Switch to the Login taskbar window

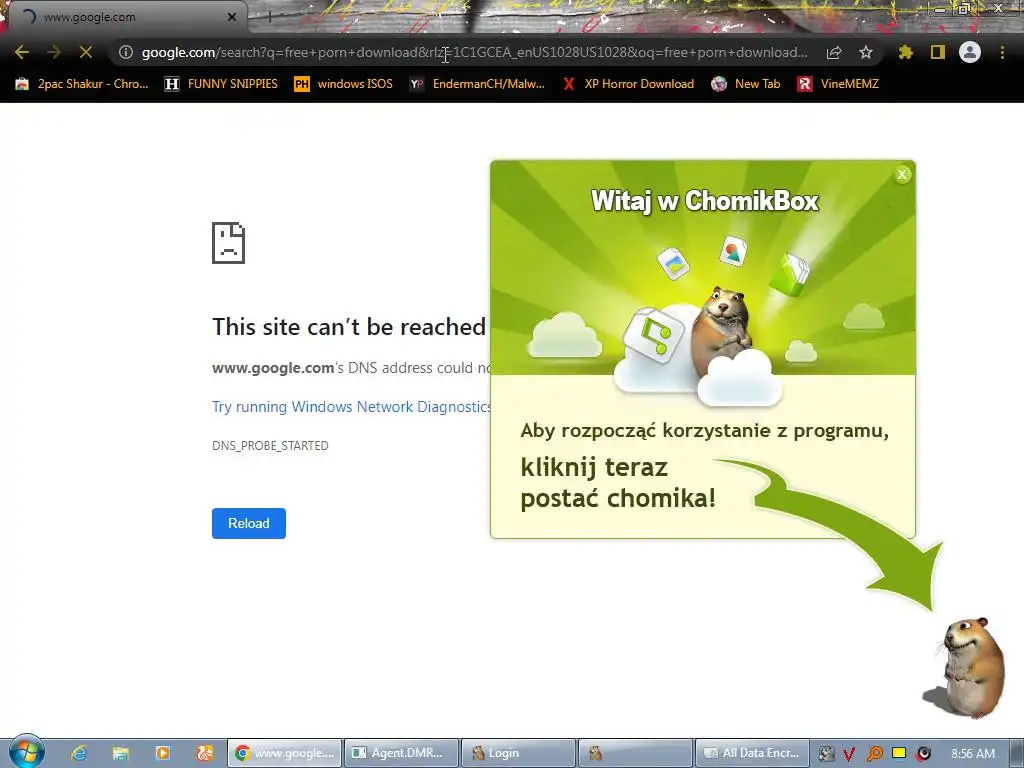518,753
